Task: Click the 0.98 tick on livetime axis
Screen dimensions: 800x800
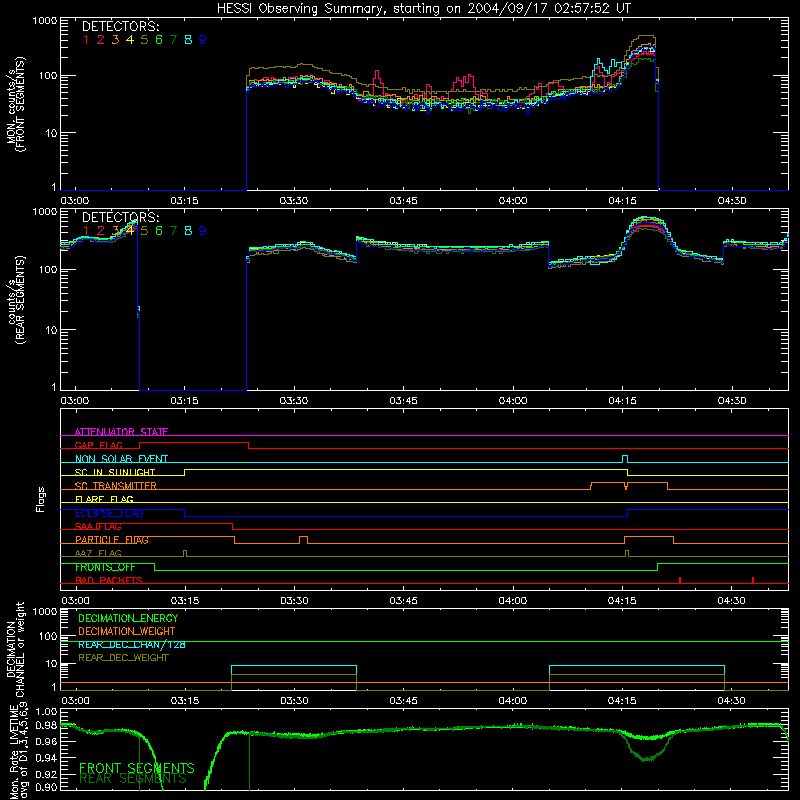Action: point(46,724)
